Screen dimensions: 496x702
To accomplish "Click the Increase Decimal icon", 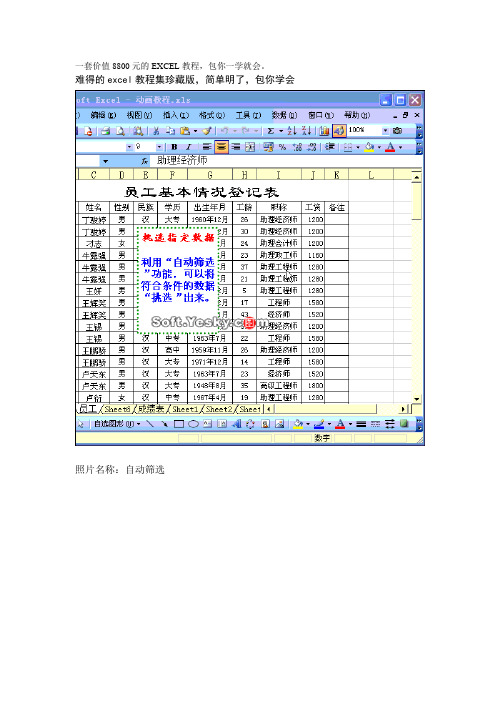I will pos(297,147).
